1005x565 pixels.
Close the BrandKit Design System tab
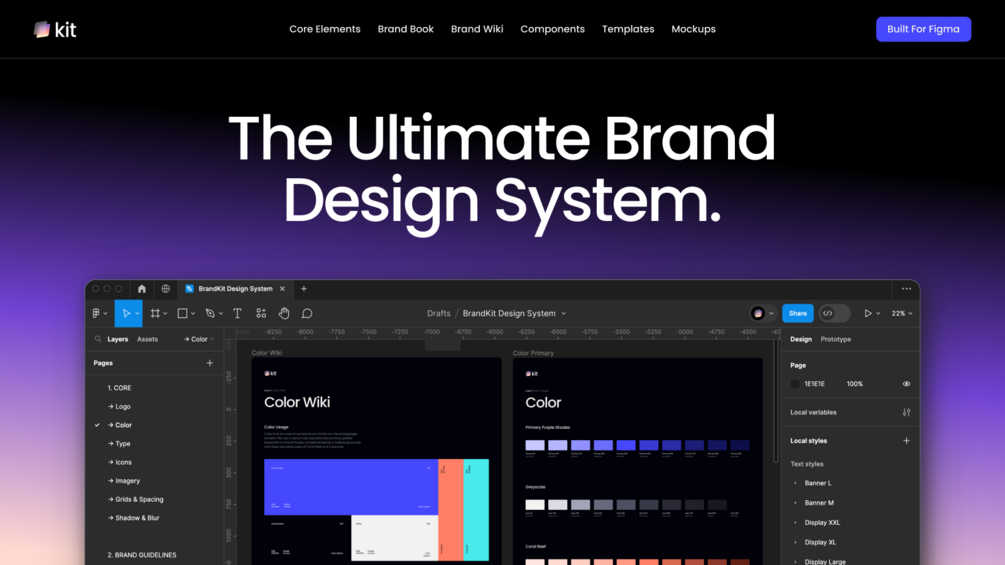282,289
